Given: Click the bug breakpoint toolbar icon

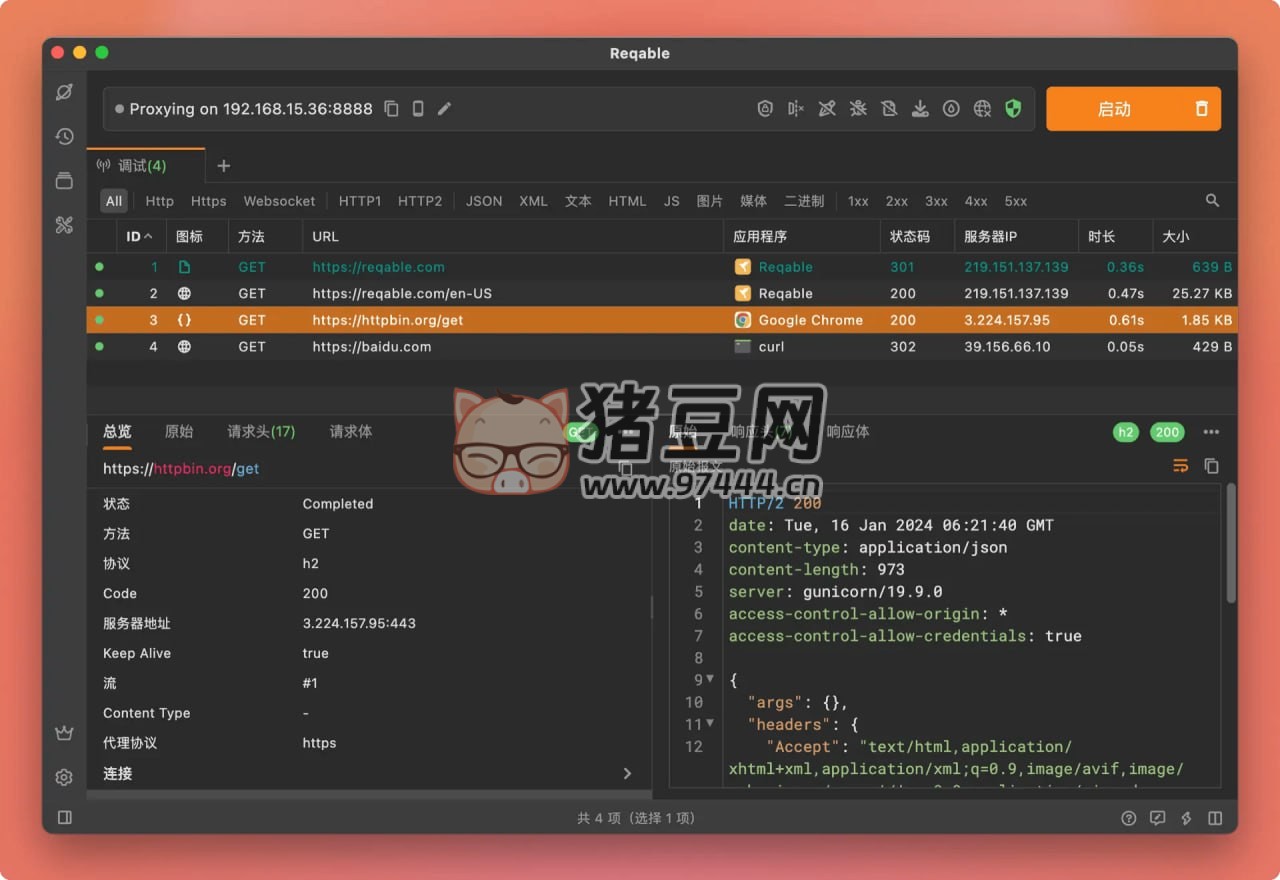Looking at the screenshot, I should click(858, 108).
